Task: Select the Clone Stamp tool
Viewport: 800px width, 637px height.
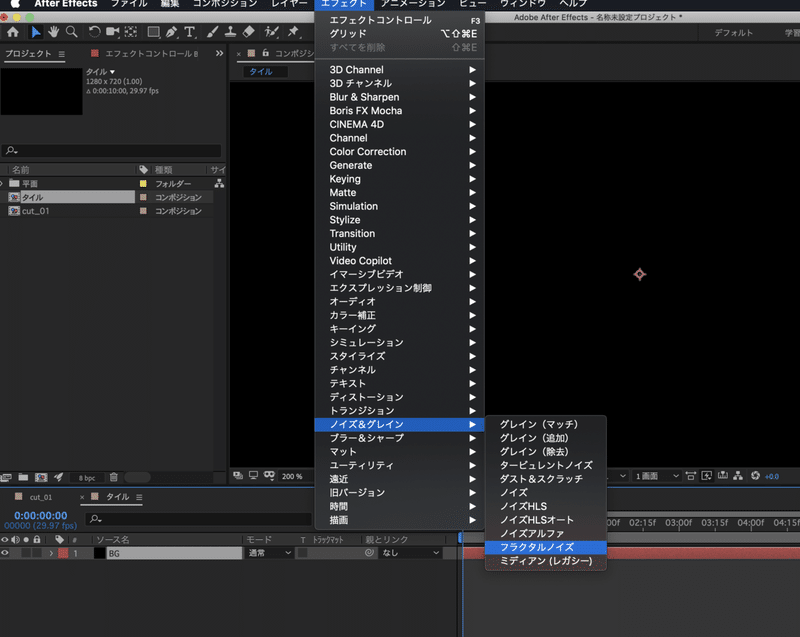Action: pyautogui.click(x=231, y=32)
